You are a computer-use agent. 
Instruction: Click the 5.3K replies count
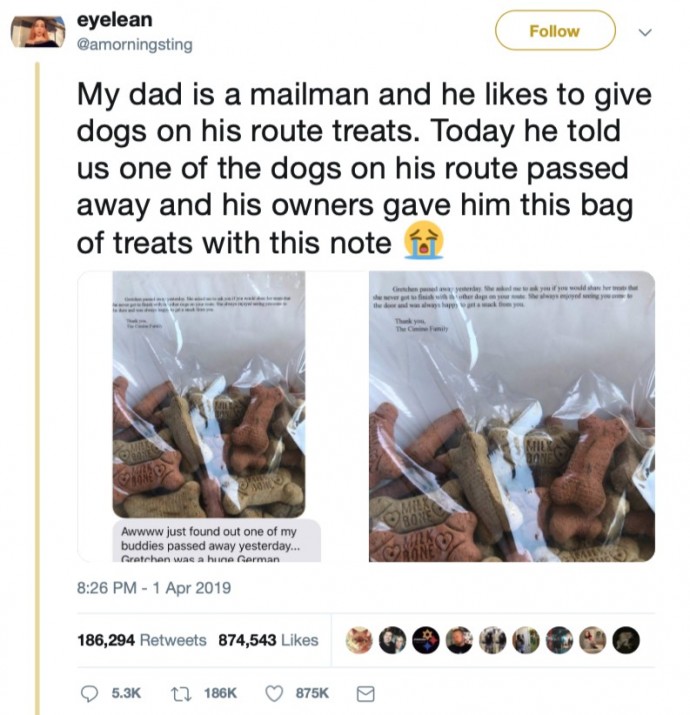tap(126, 694)
